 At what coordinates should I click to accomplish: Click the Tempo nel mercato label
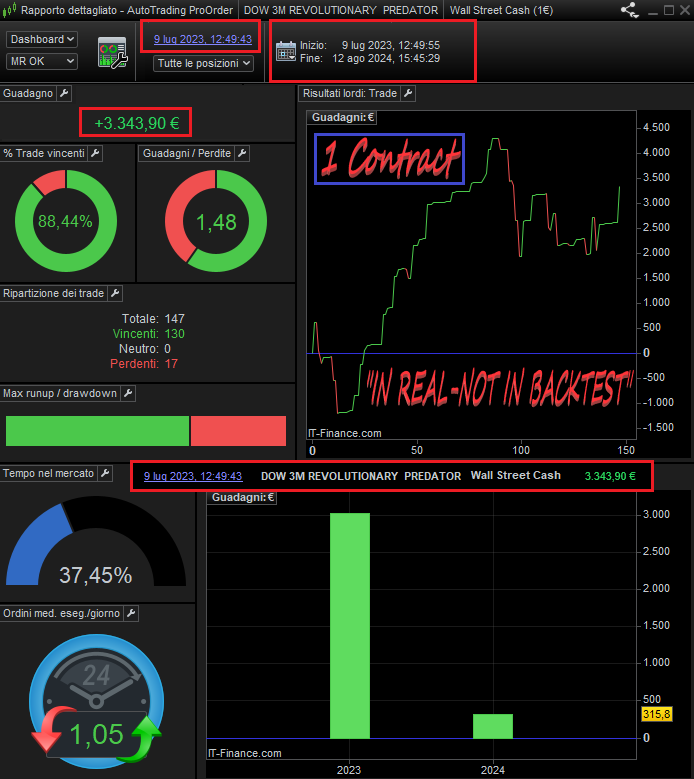(x=49, y=473)
